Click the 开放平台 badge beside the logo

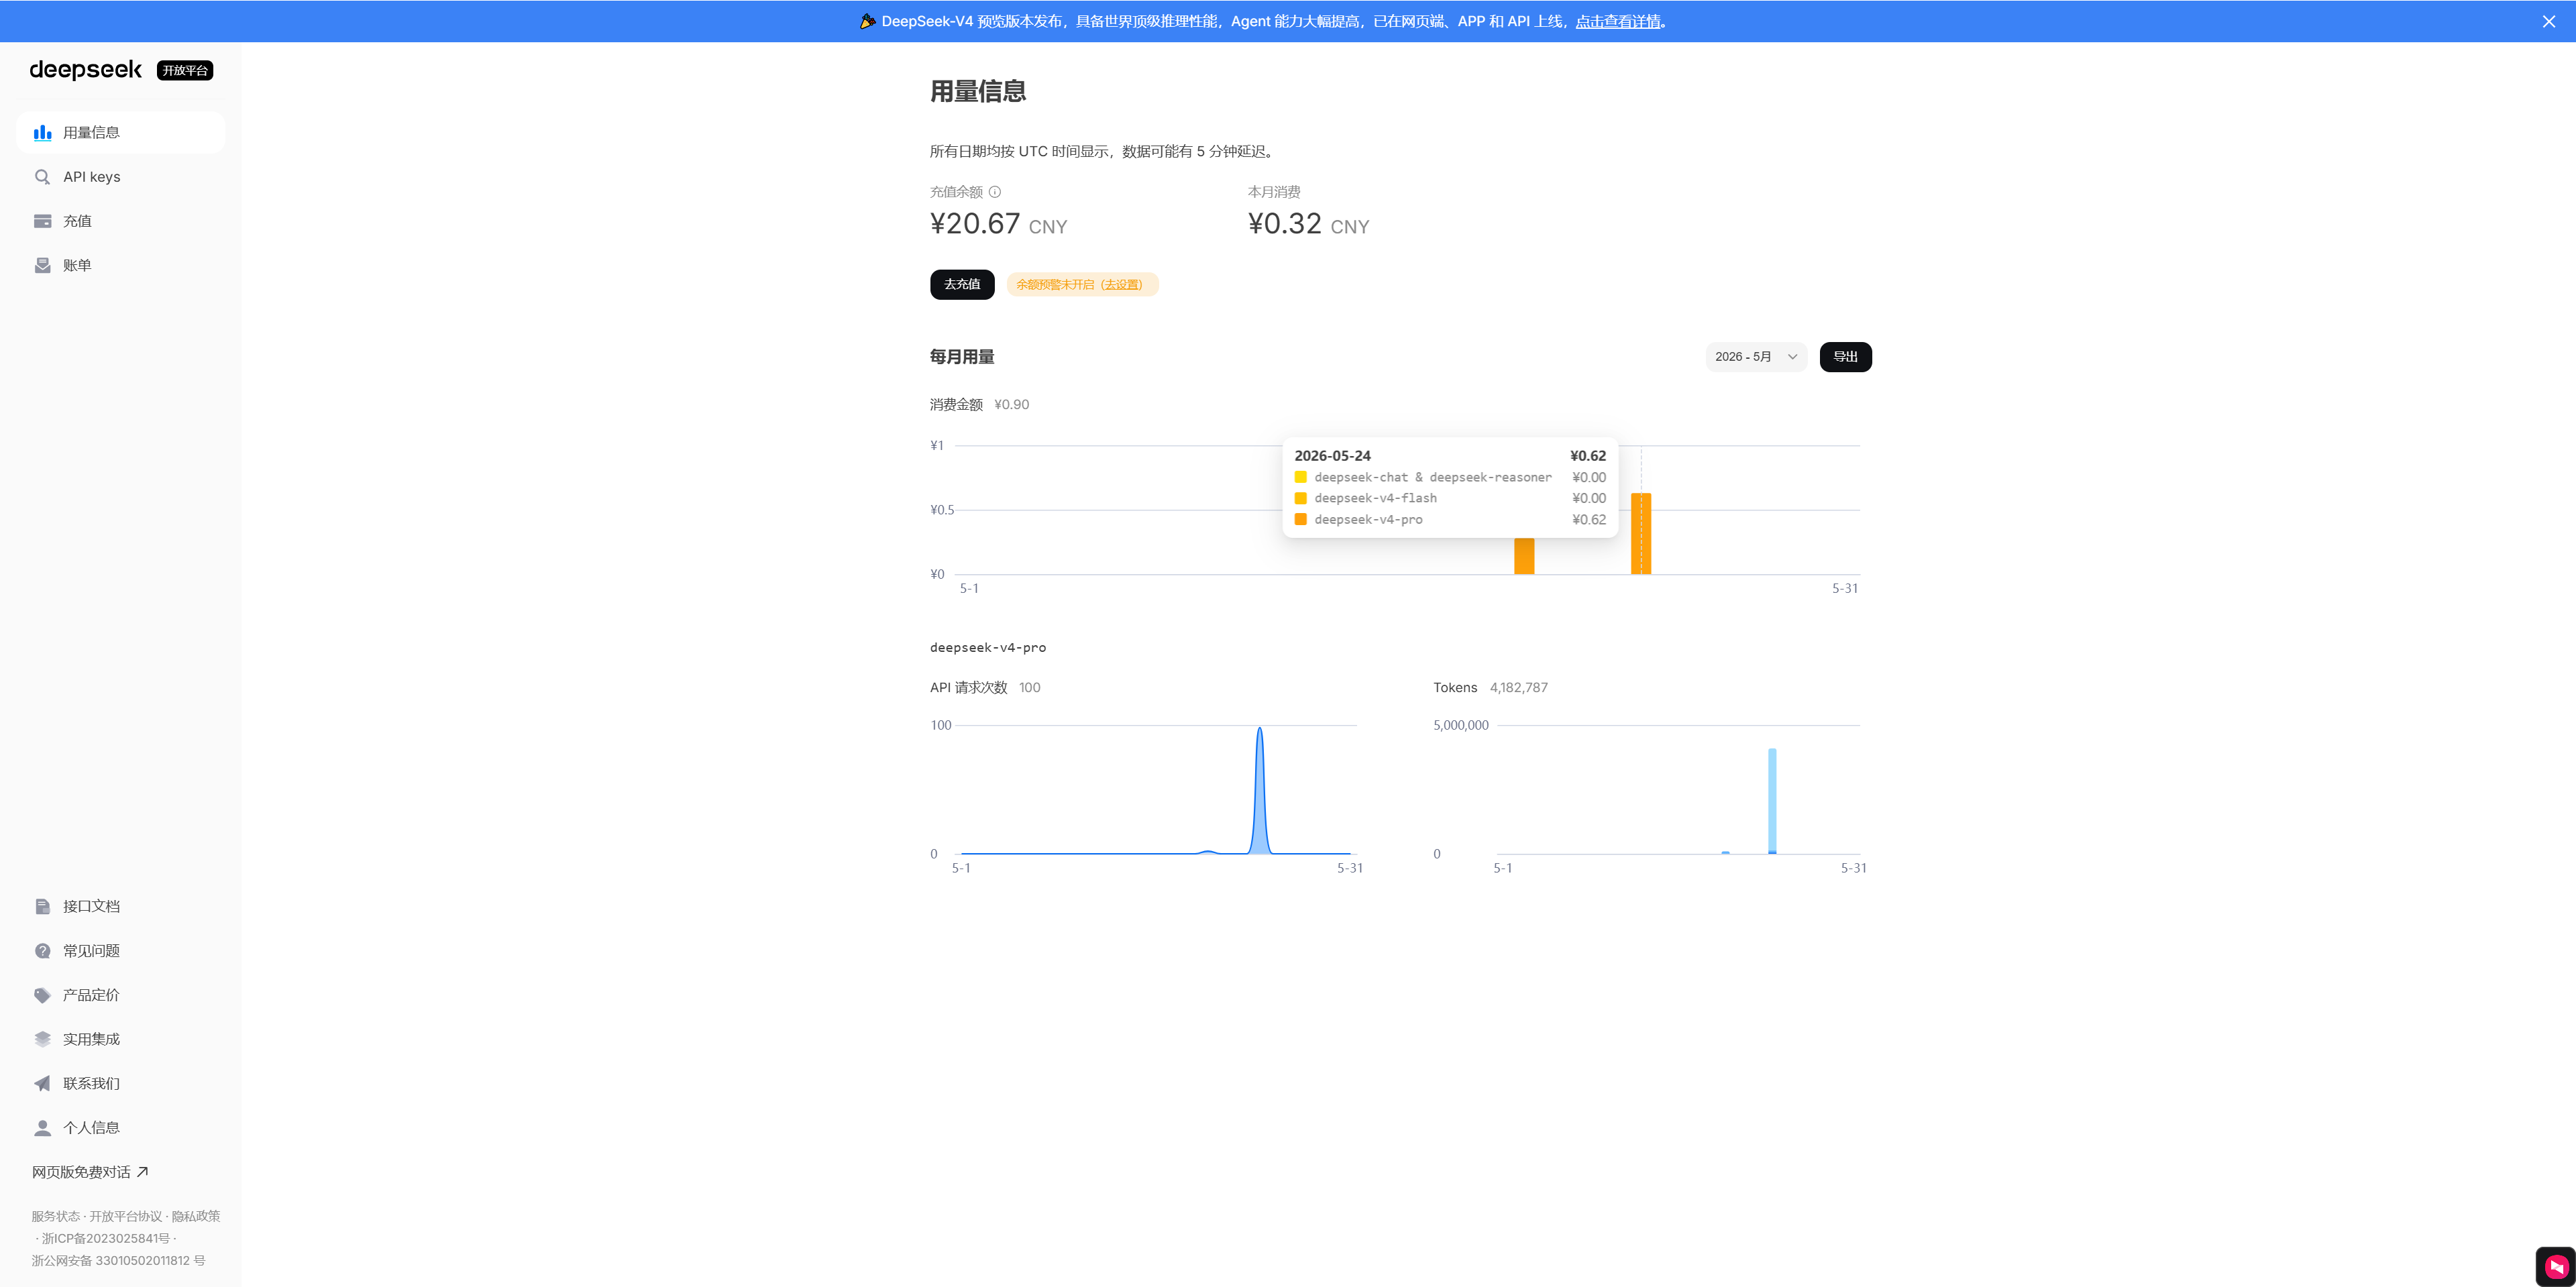[185, 70]
